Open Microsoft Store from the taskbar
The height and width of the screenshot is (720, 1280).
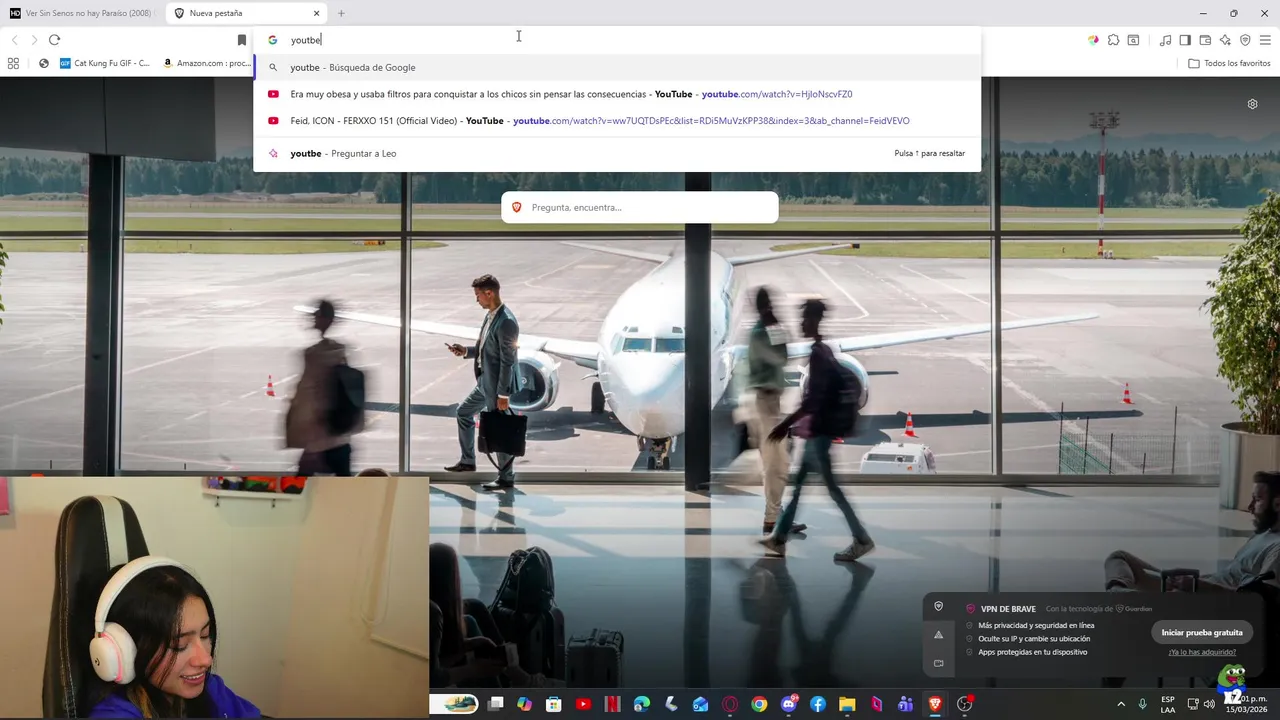click(x=554, y=704)
